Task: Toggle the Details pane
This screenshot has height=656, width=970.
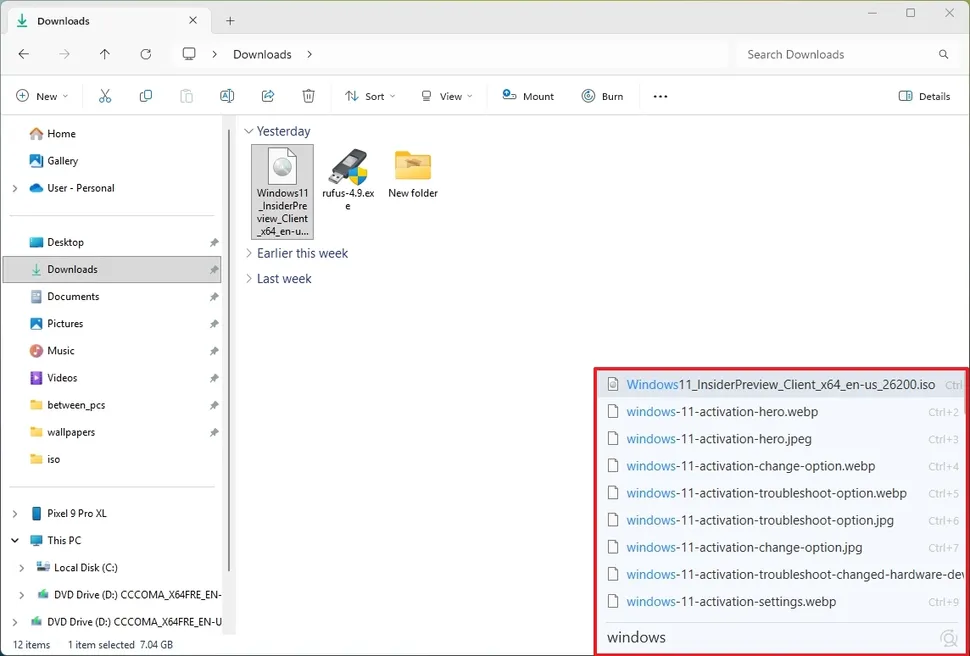Action: pos(924,96)
